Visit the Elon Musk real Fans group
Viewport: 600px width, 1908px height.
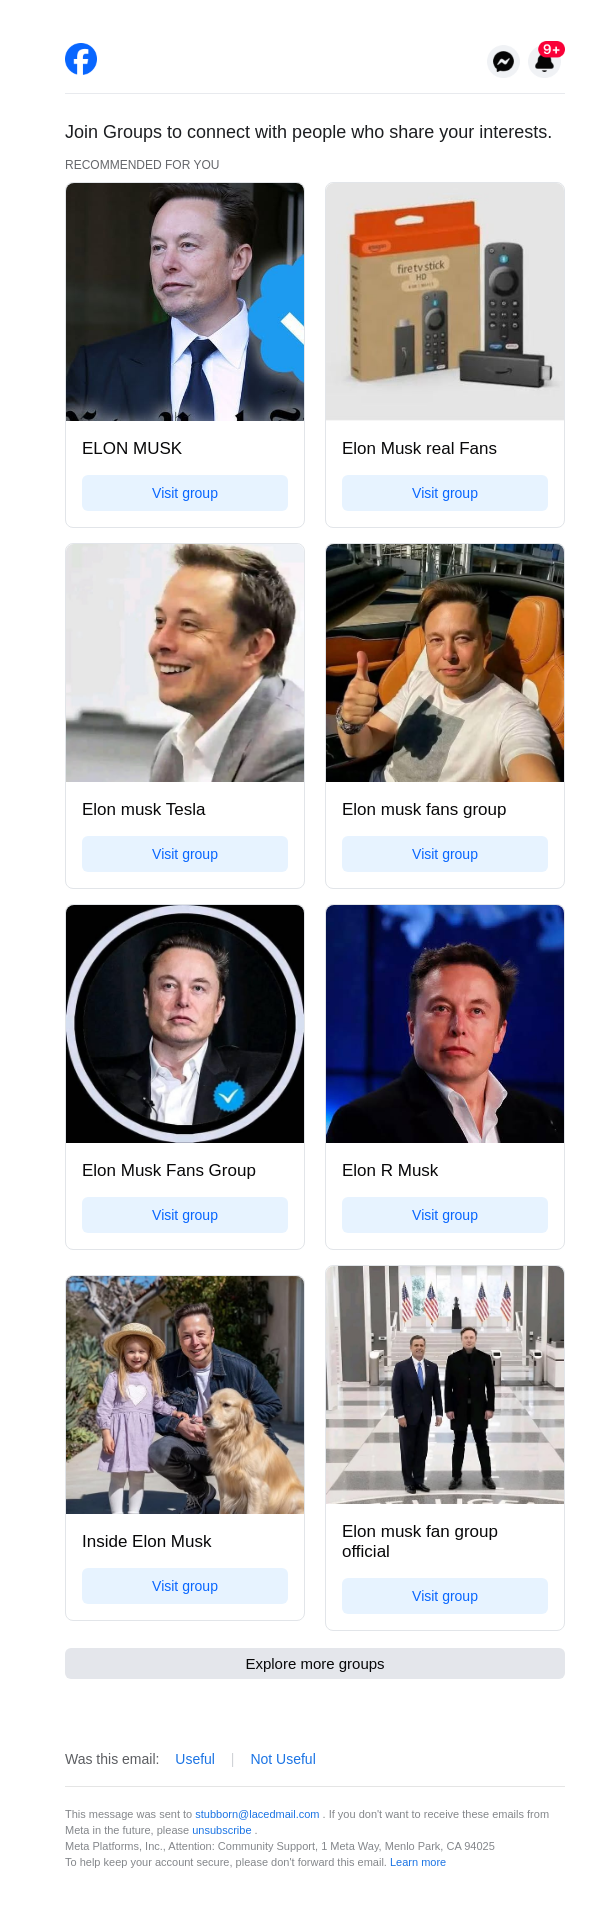[x=445, y=493]
